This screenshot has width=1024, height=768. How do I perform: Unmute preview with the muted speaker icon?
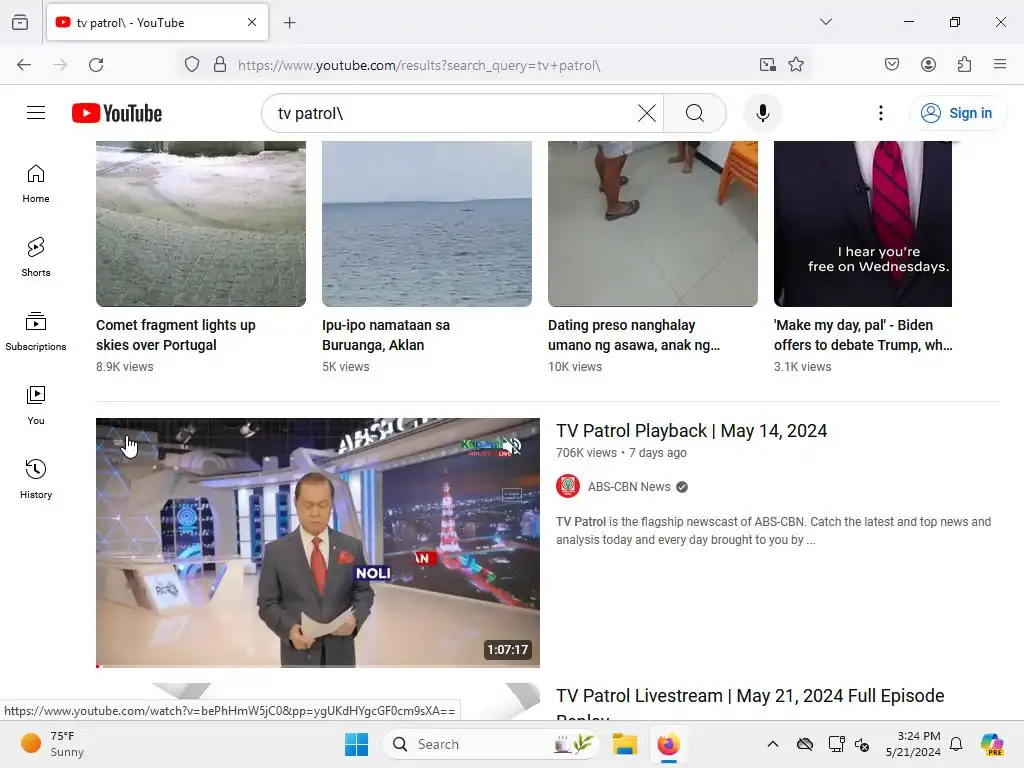coord(513,446)
